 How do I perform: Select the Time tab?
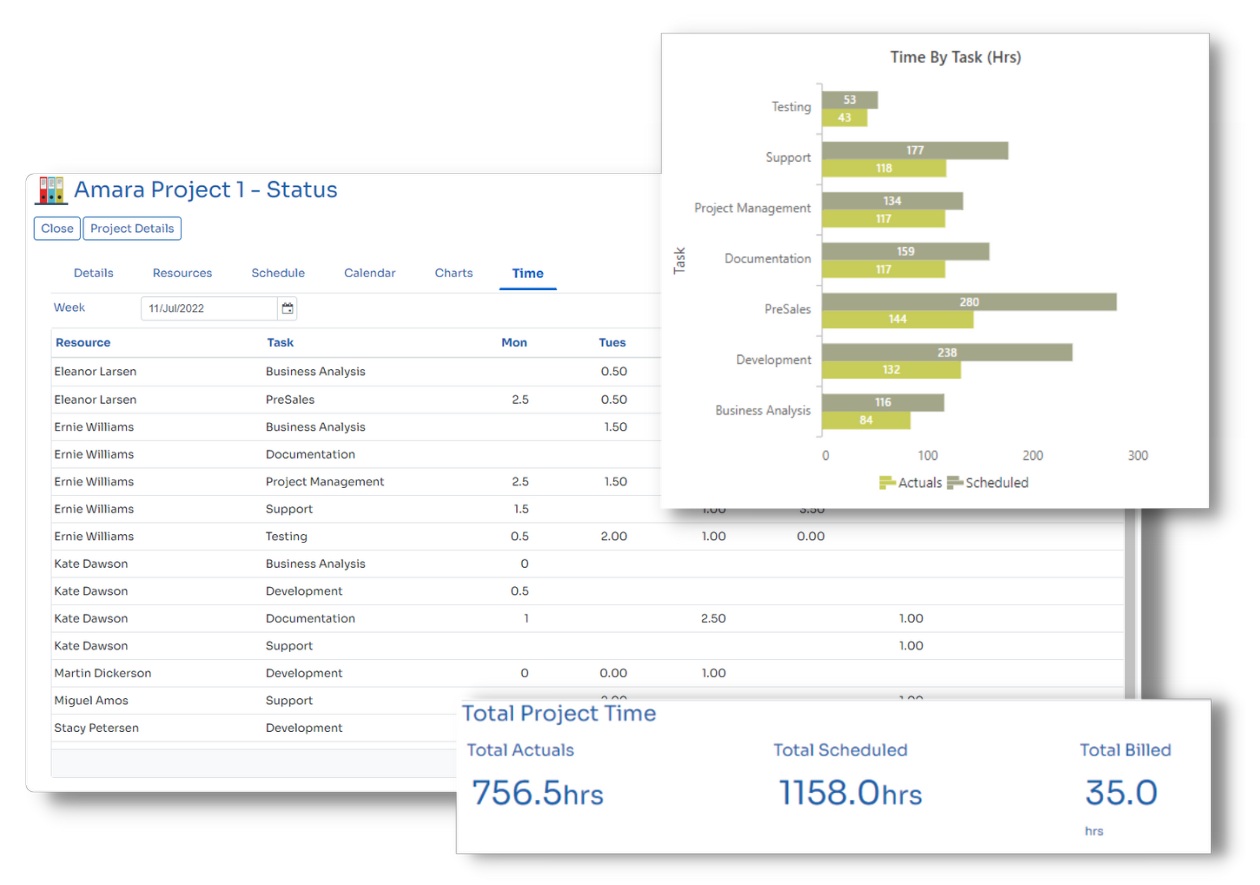(528, 273)
